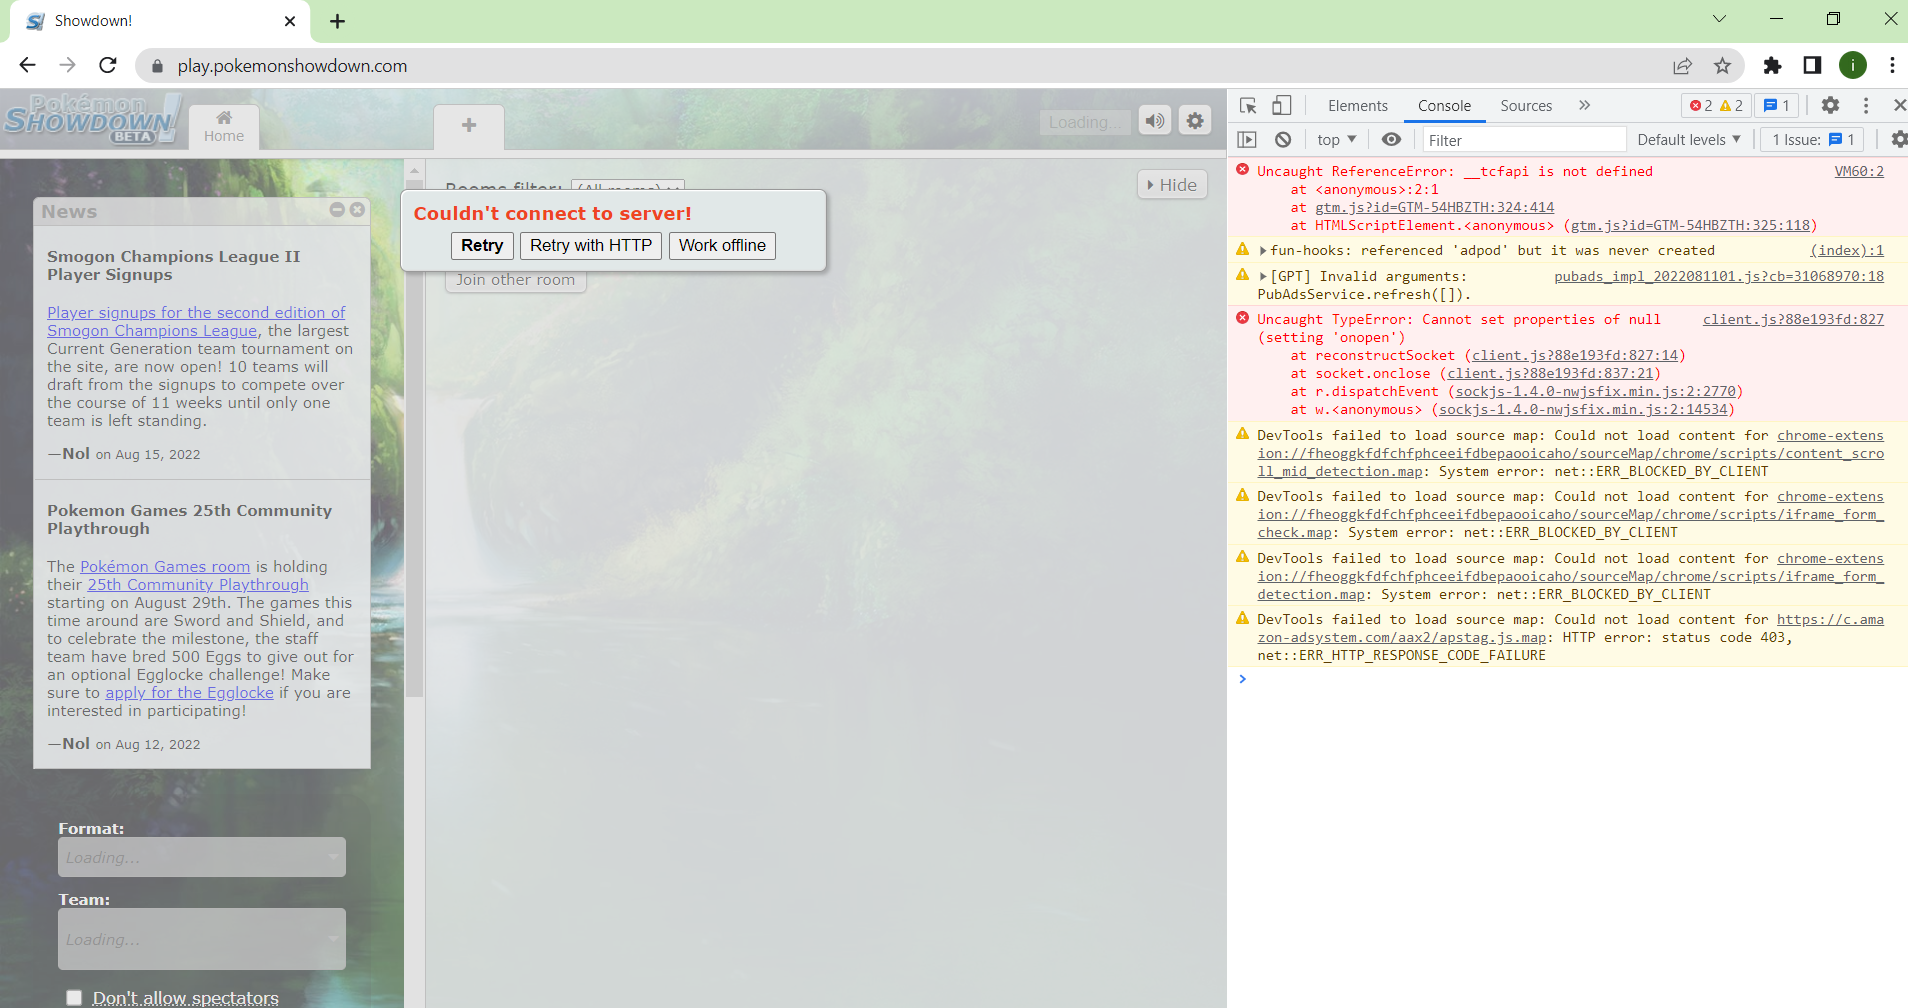The height and width of the screenshot is (1008, 1908).
Task: Open the browser extensions puzzle icon
Action: tap(1772, 66)
